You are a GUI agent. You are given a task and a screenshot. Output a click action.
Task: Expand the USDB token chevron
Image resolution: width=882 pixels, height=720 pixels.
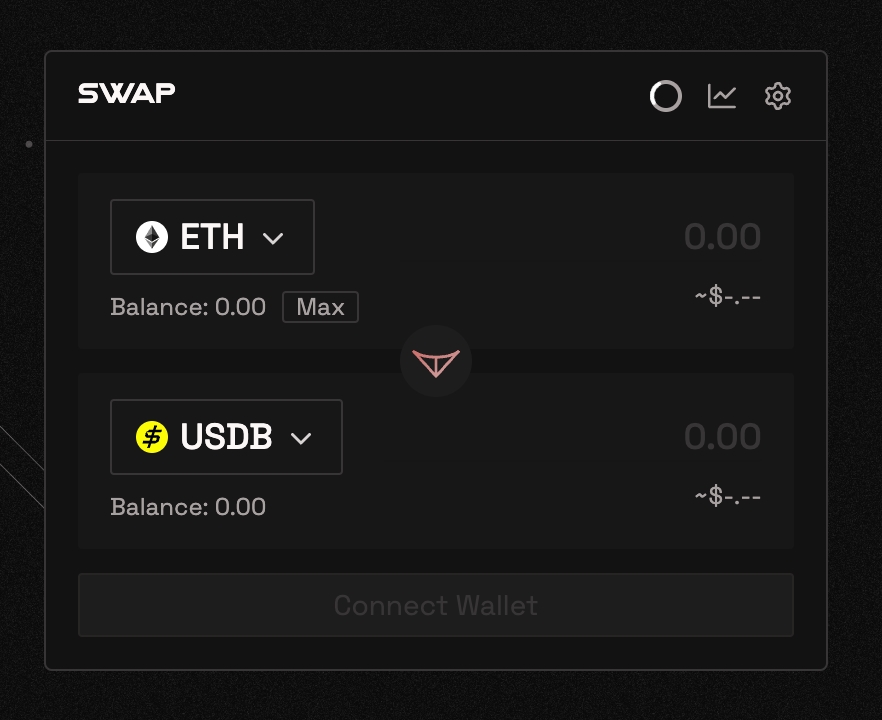(301, 438)
